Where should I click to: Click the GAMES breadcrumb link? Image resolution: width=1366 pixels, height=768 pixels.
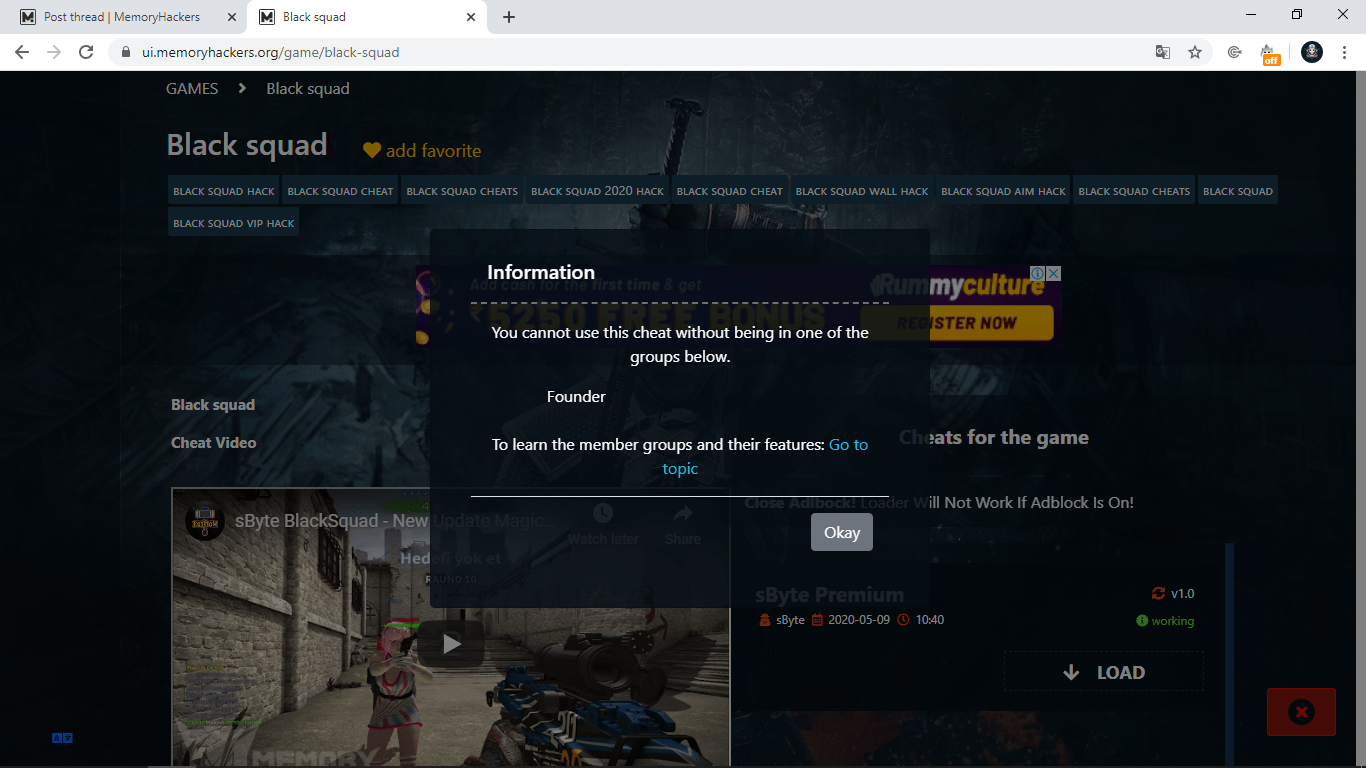(x=192, y=88)
